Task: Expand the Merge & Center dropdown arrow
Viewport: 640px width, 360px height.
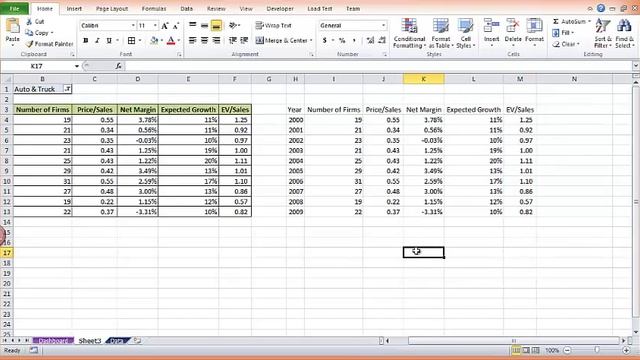Action: [x=311, y=40]
